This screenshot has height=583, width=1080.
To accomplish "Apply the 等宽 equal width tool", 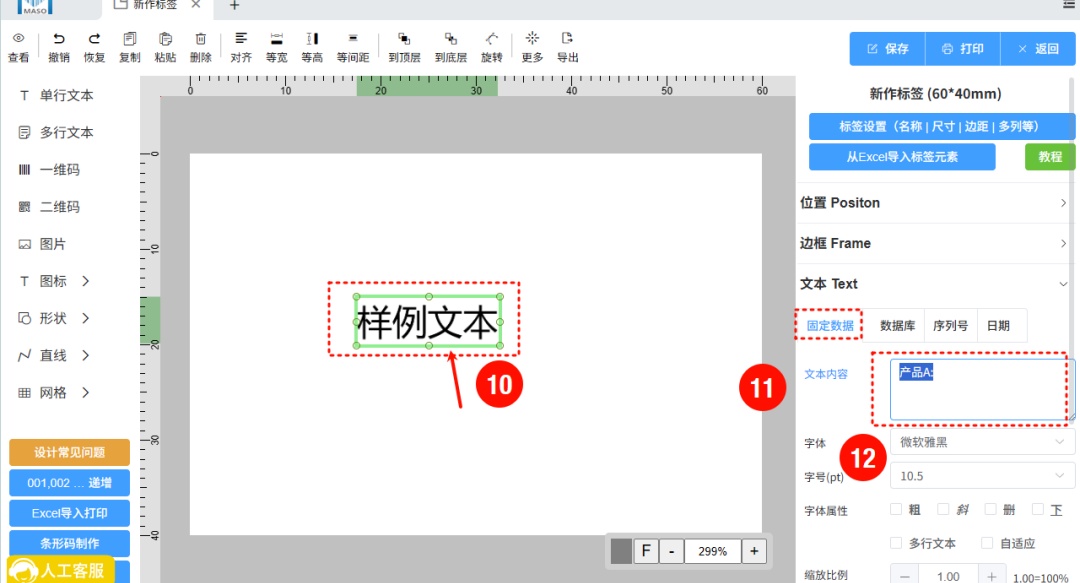I will click(276, 39).
